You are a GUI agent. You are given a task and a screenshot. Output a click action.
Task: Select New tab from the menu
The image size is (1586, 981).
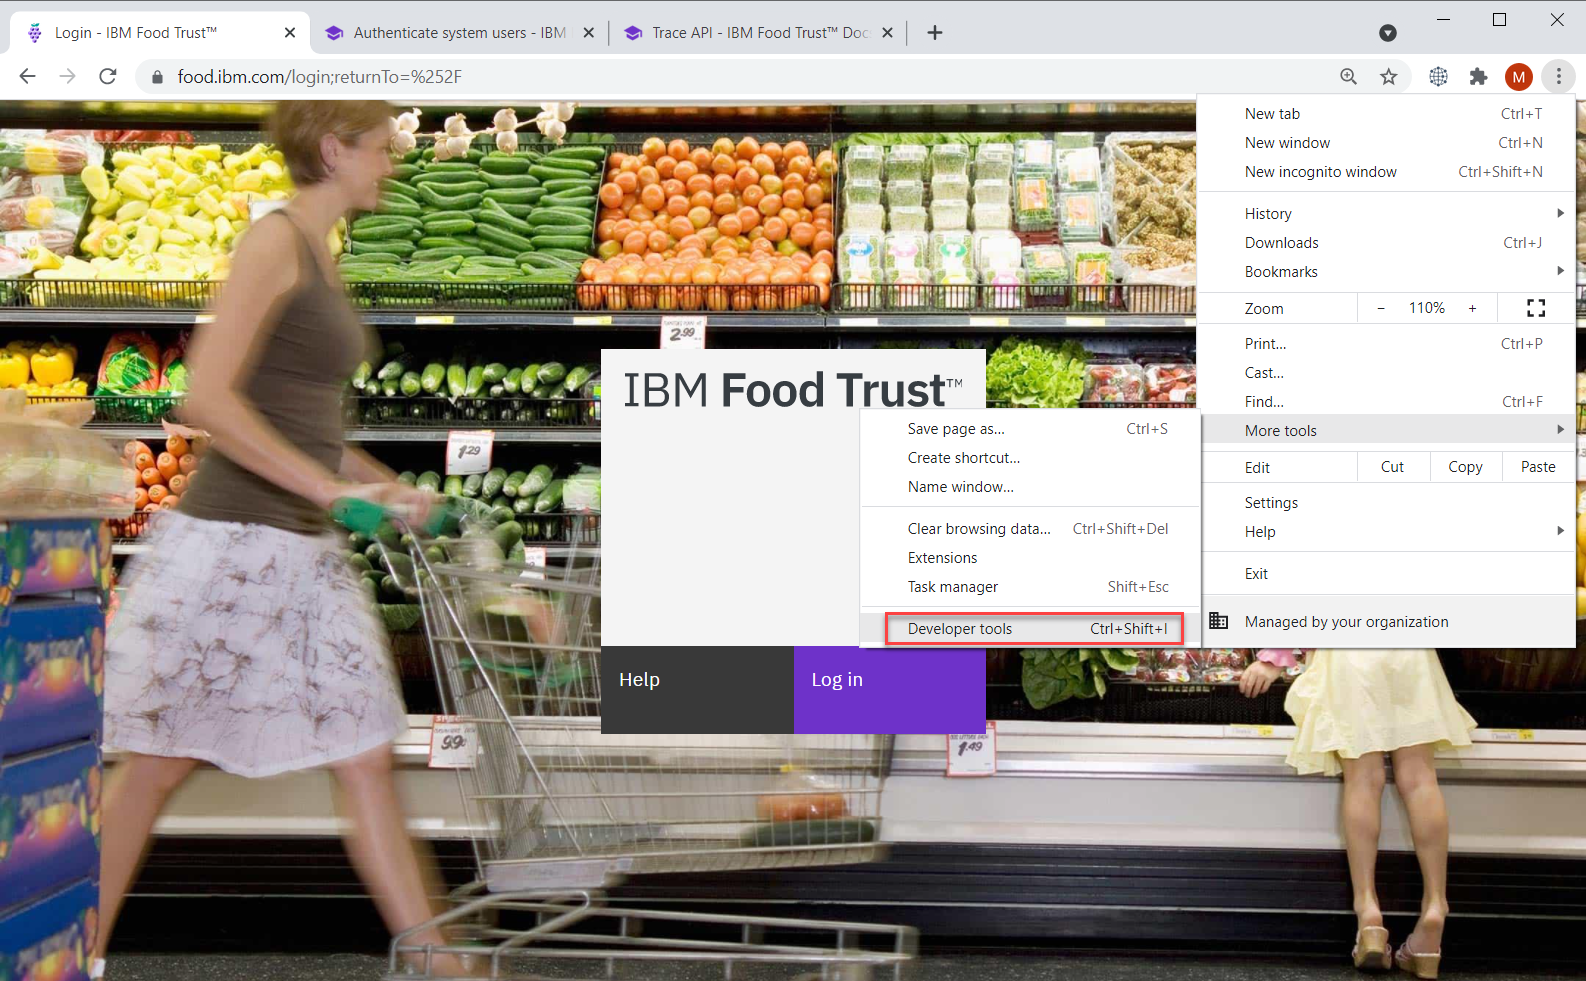pyautogui.click(x=1386, y=114)
